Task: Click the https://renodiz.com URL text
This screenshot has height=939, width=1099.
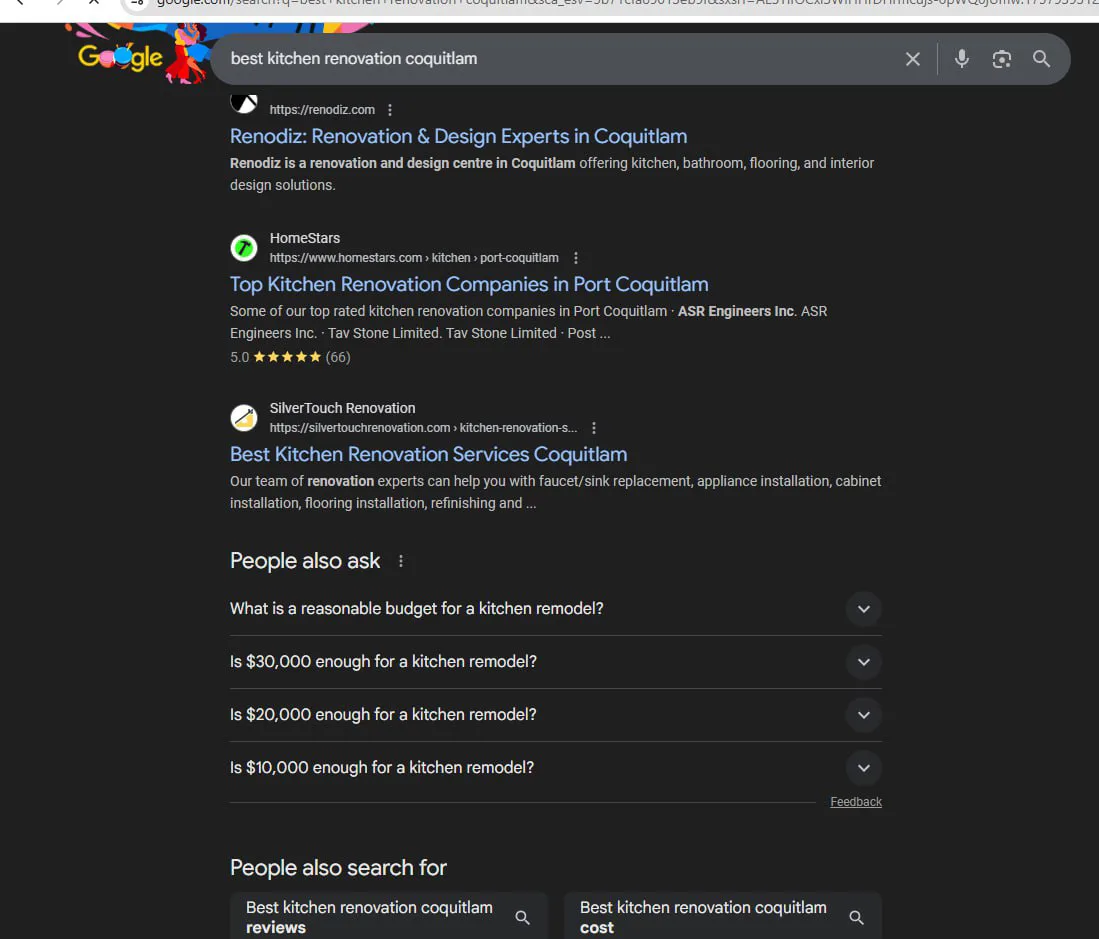Action: [322, 110]
